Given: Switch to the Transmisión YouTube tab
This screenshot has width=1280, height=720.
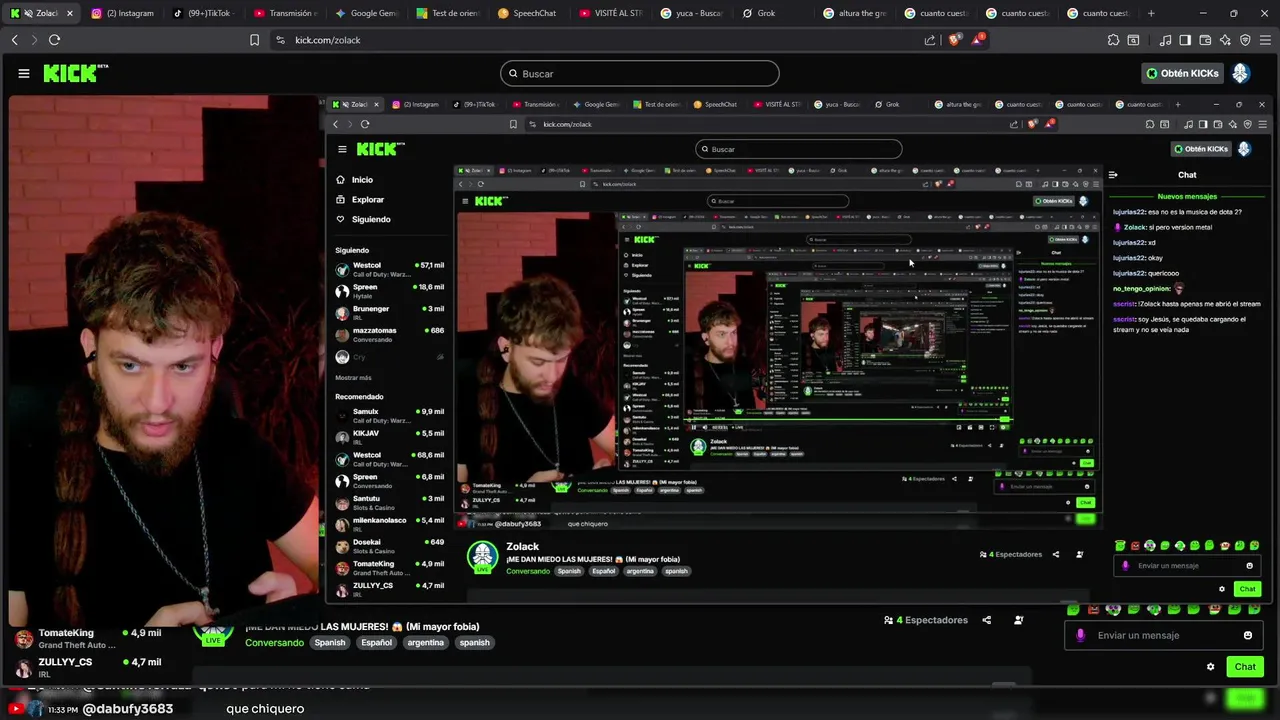Looking at the screenshot, I should [285, 13].
